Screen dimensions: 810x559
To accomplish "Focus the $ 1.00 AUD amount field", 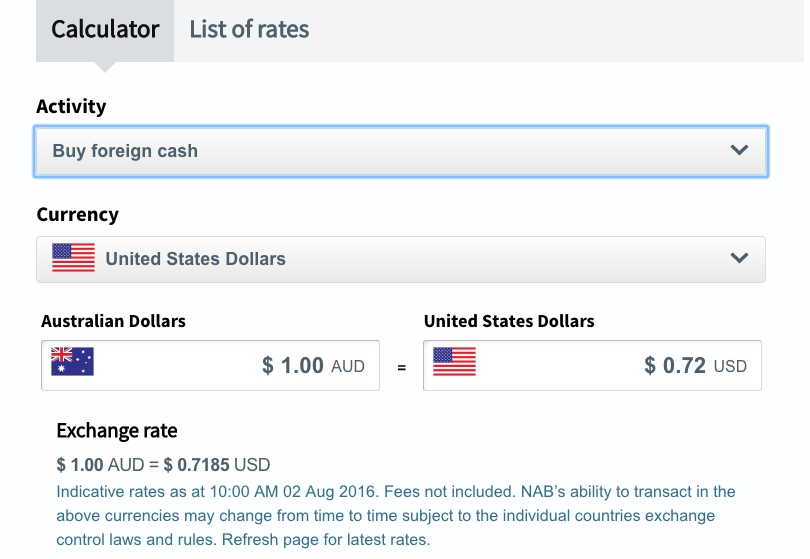I will [x=210, y=365].
